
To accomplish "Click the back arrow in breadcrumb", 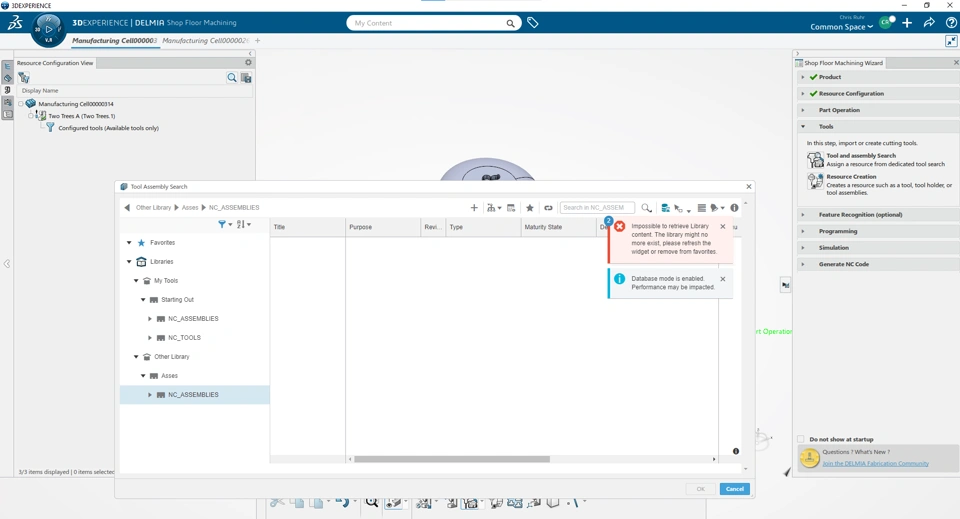I will point(127,207).
